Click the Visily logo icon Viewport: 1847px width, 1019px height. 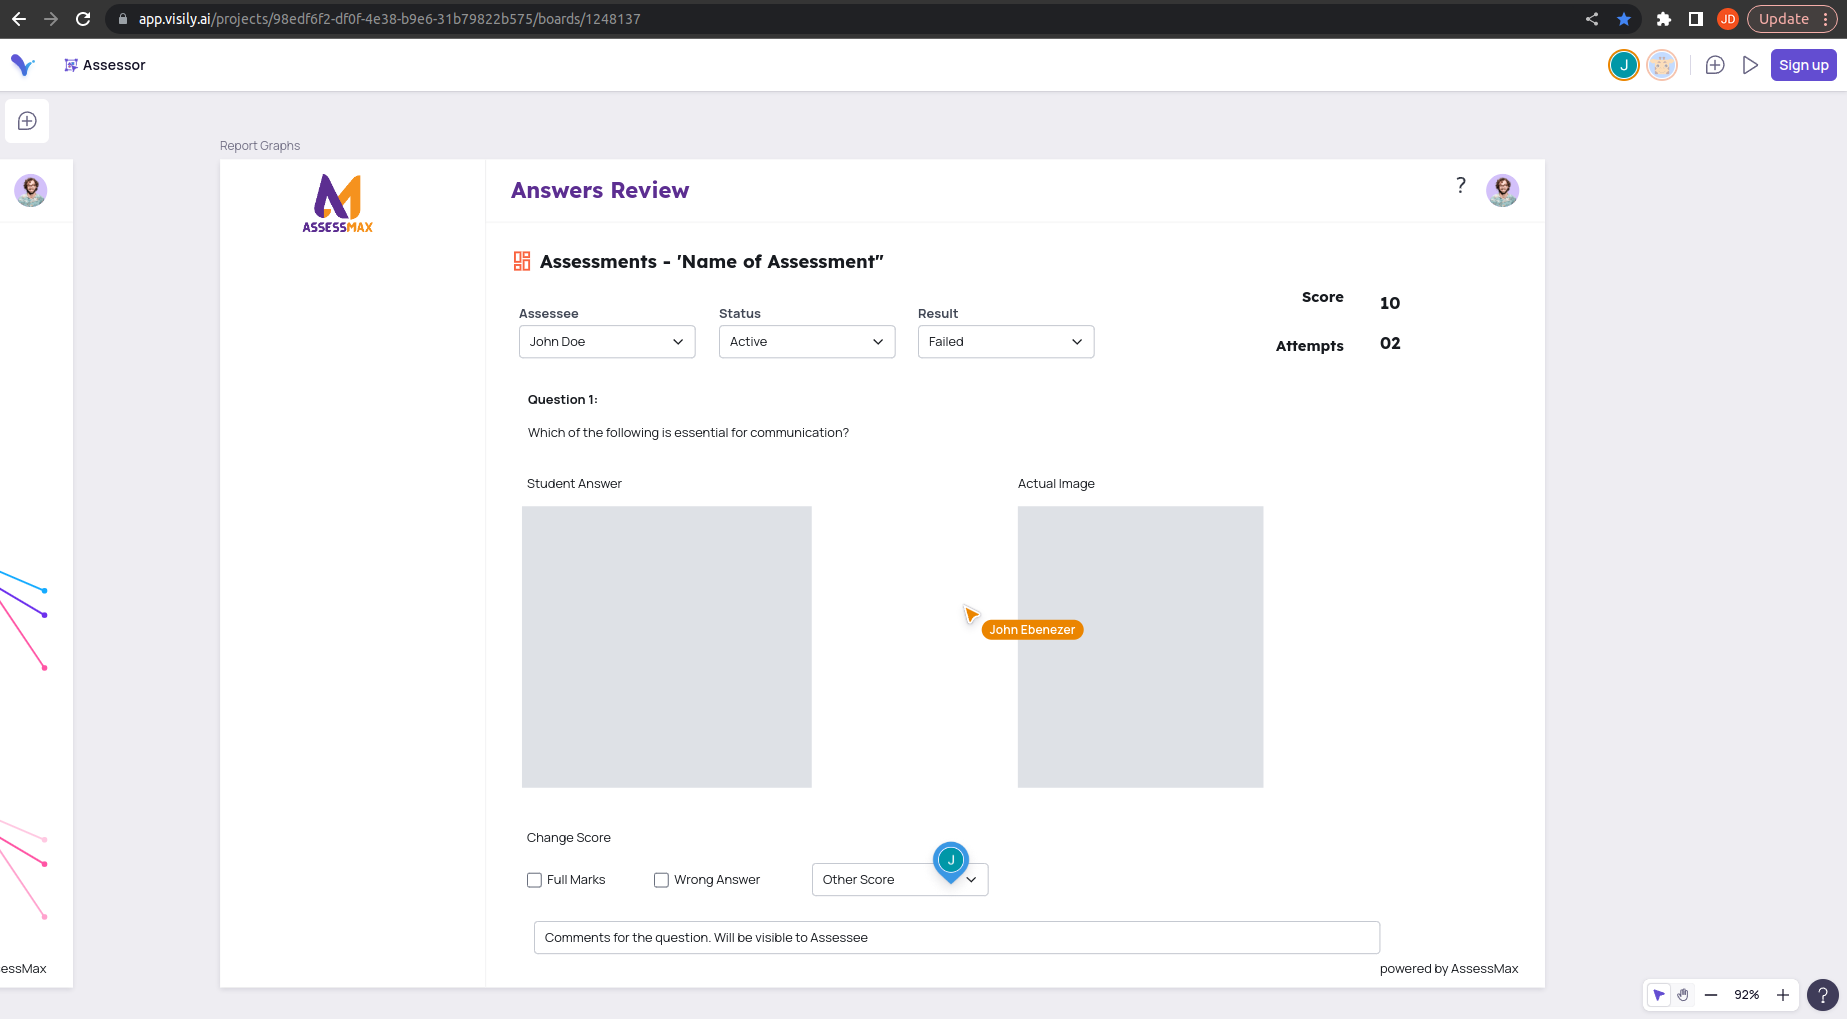point(22,65)
